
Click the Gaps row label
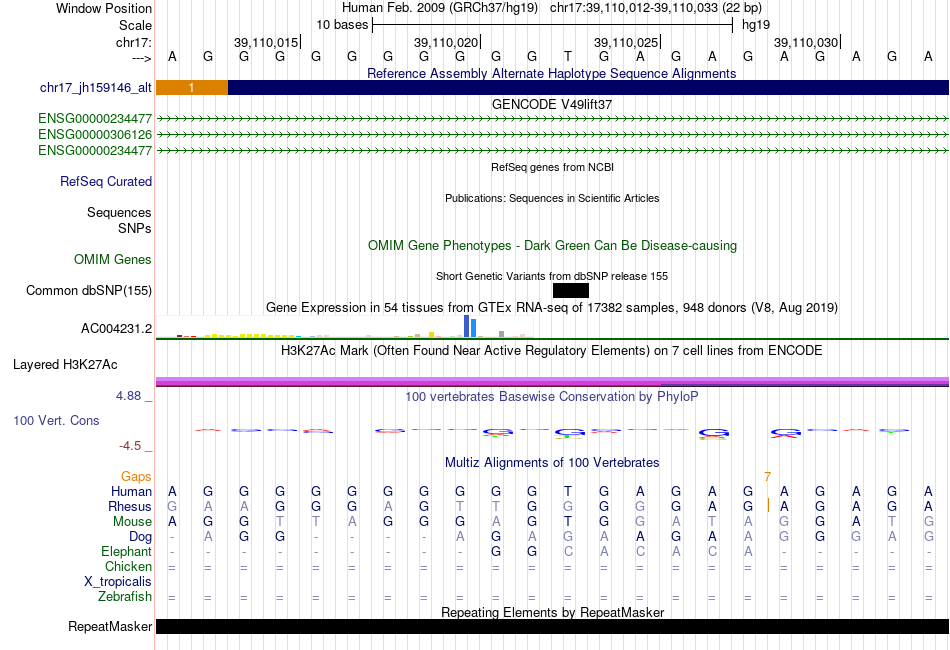(x=136, y=477)
